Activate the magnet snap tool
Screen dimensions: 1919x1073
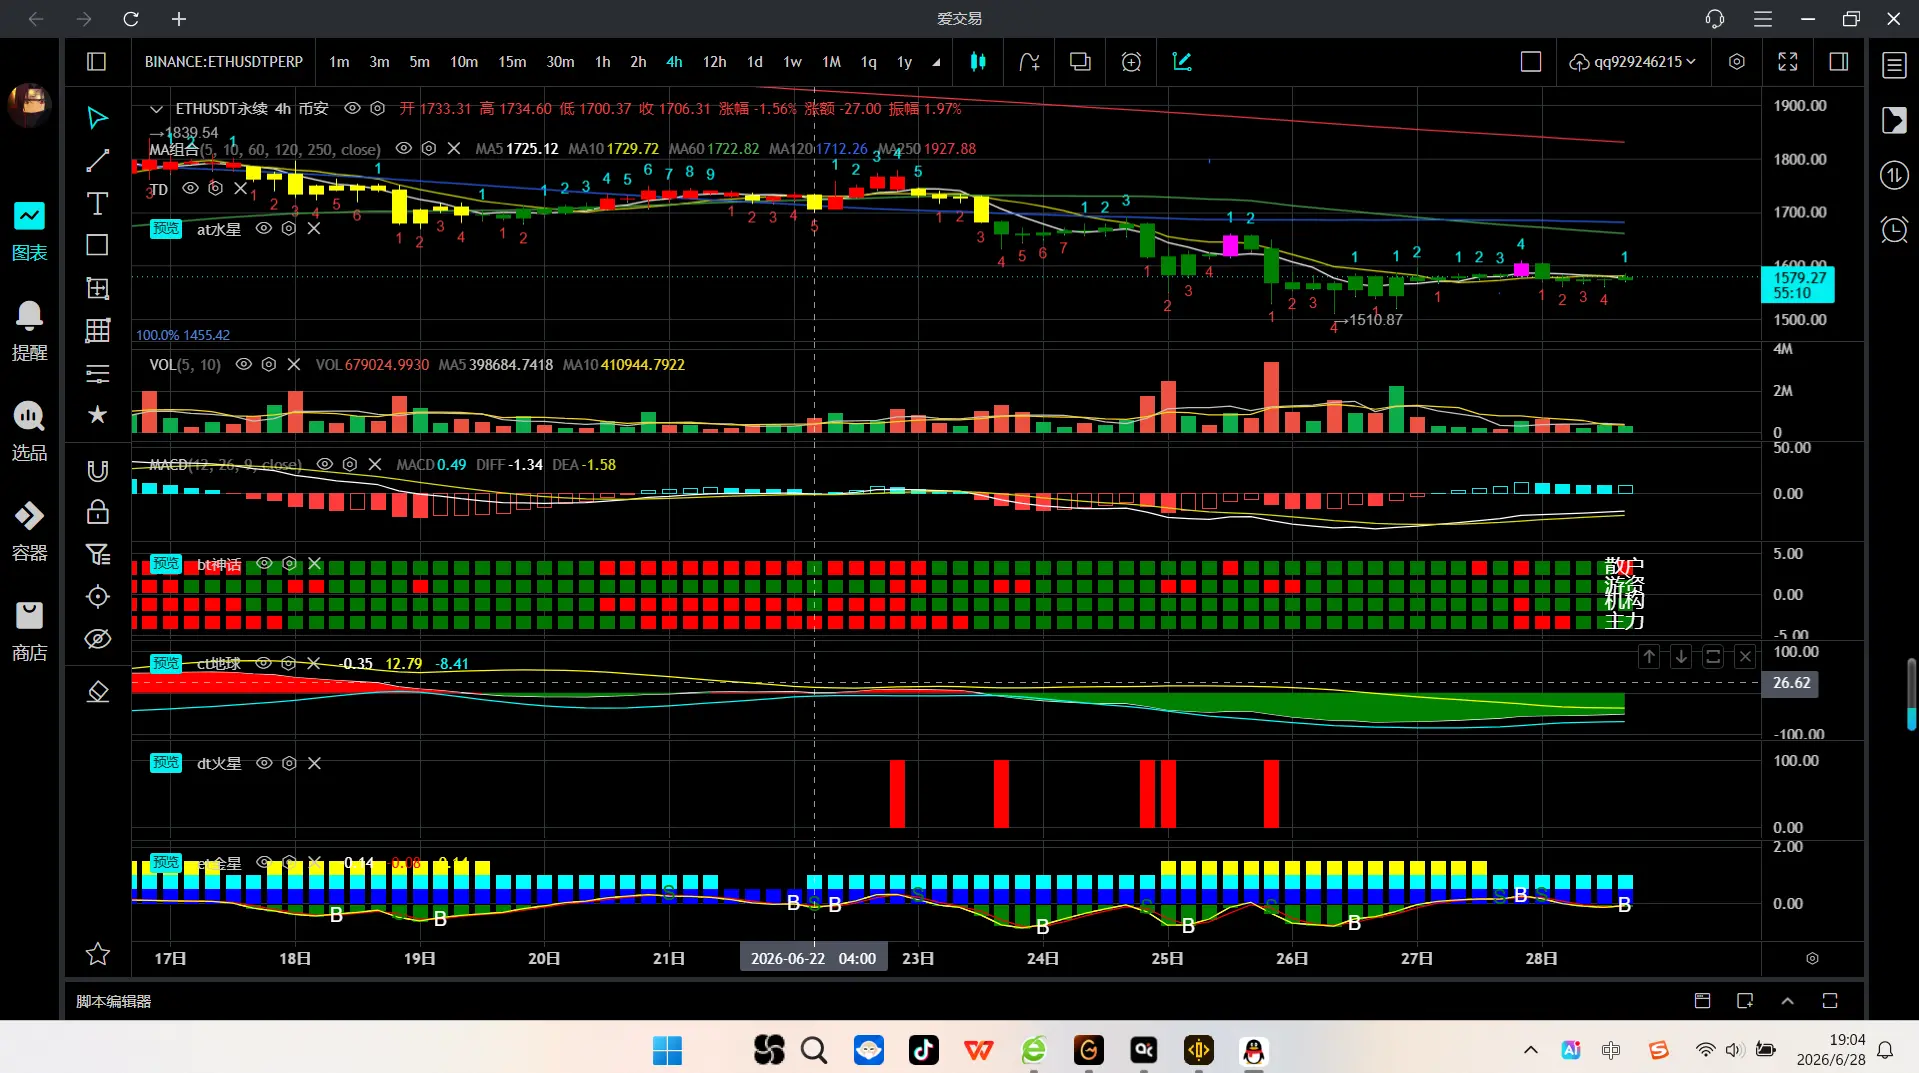(x=97, y=471)
